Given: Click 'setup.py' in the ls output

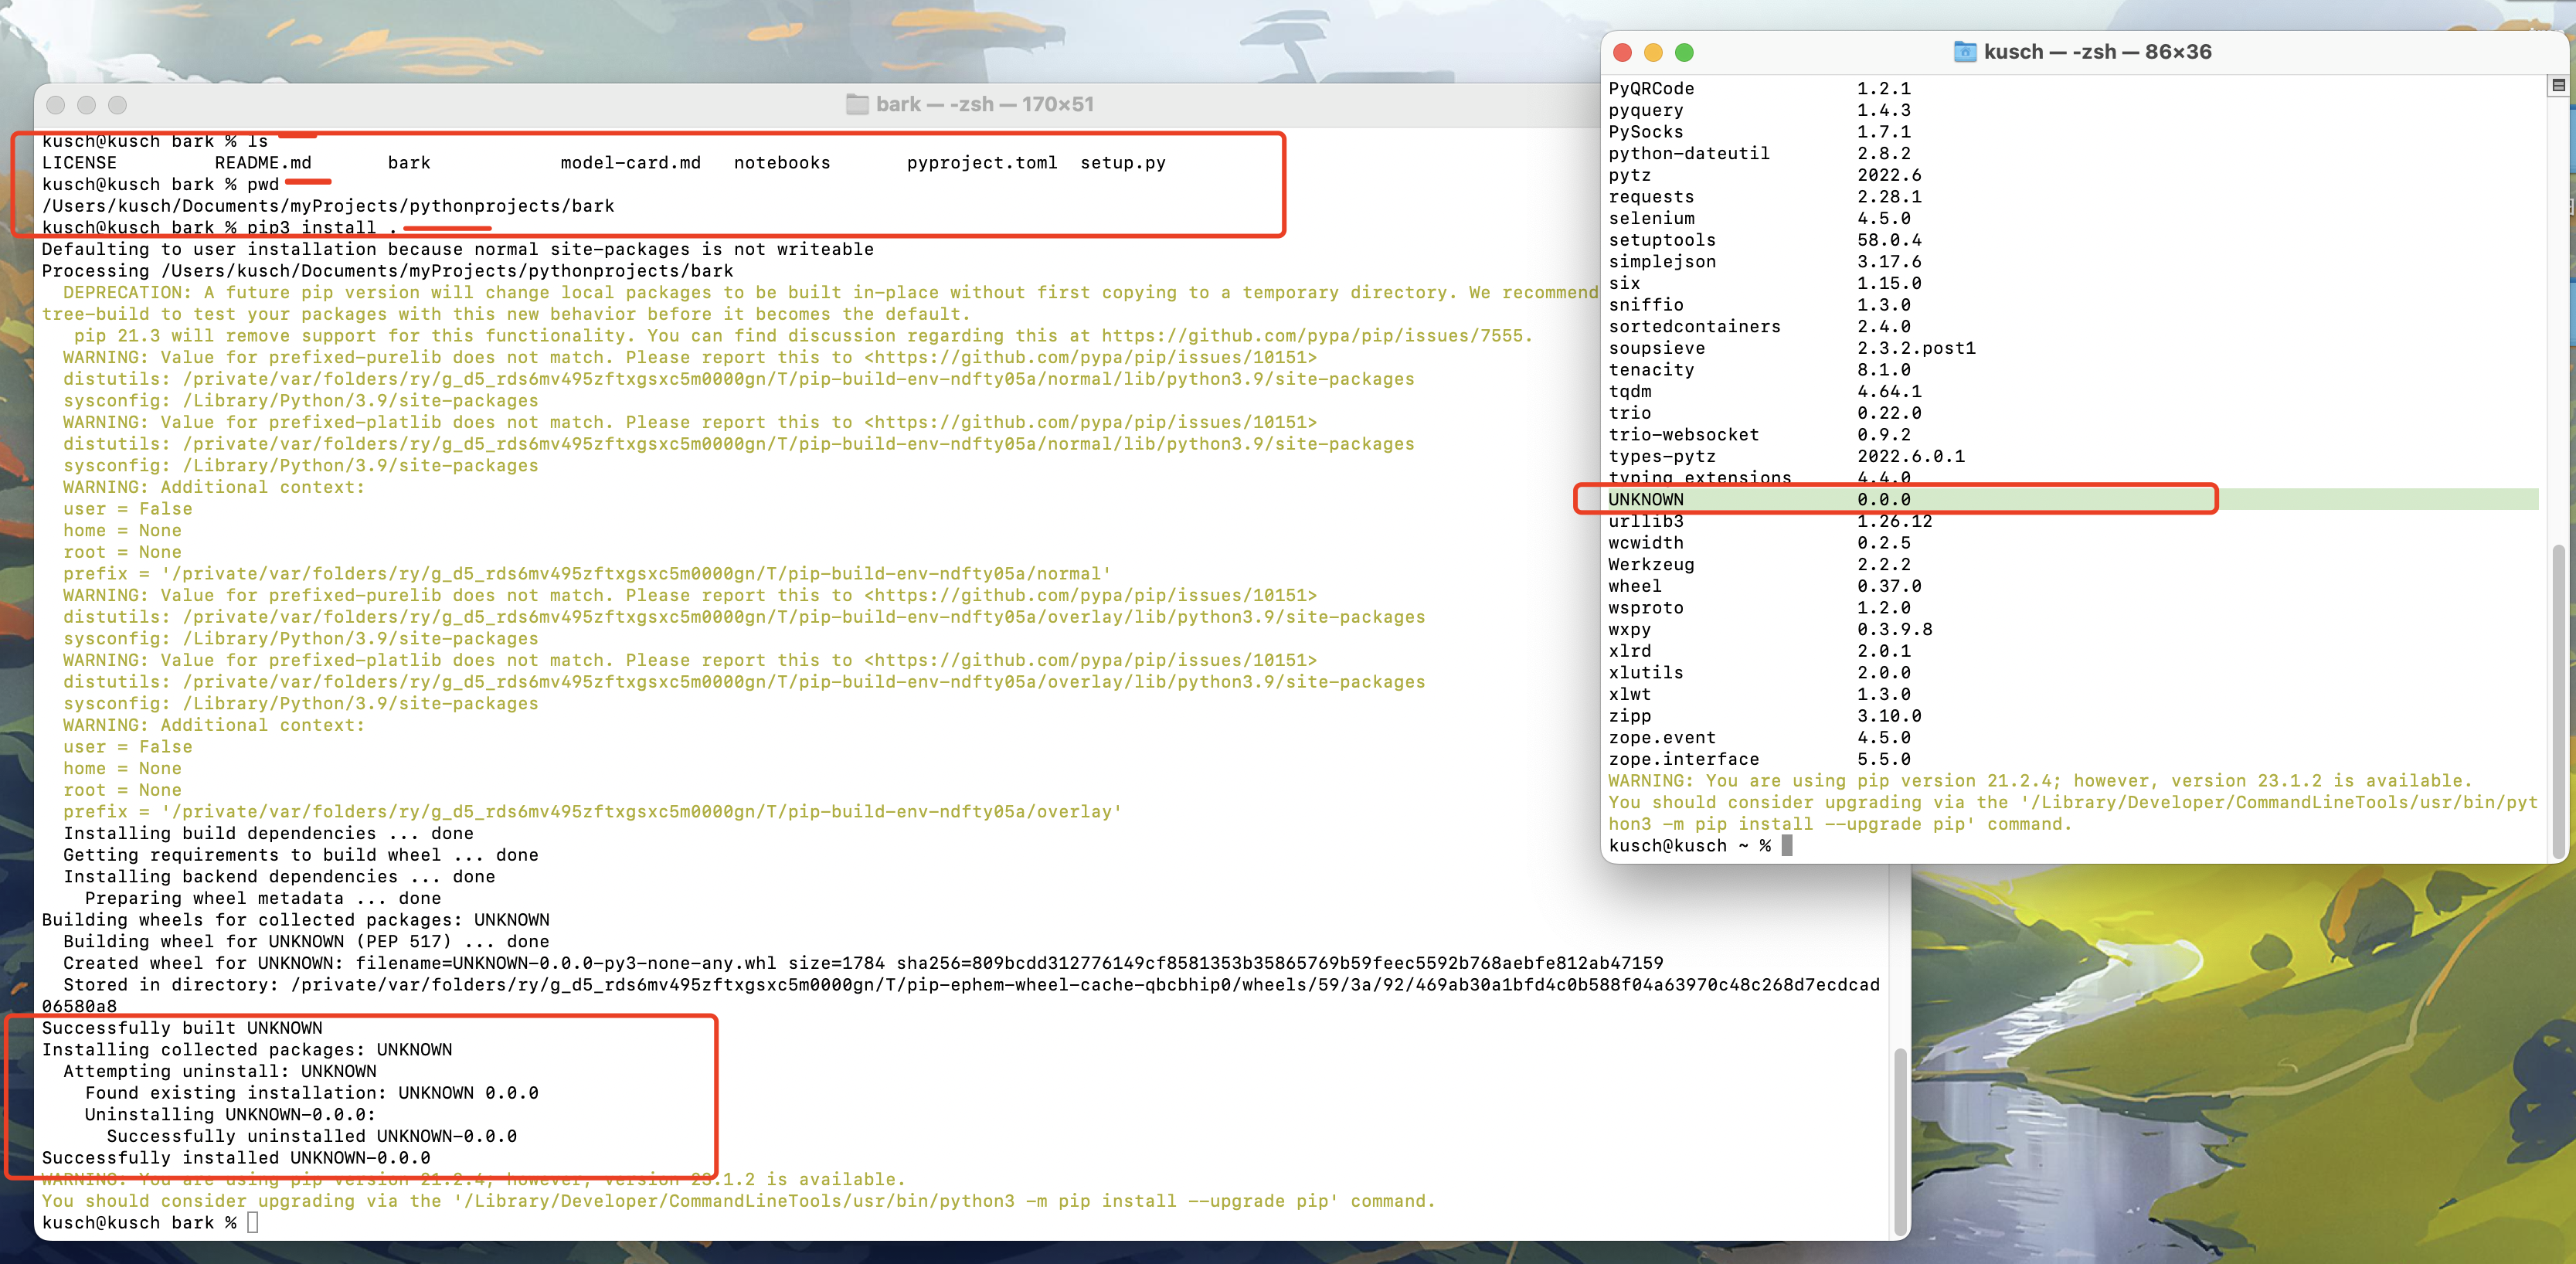Looking at the screenshot, I should pos(1123,162).
